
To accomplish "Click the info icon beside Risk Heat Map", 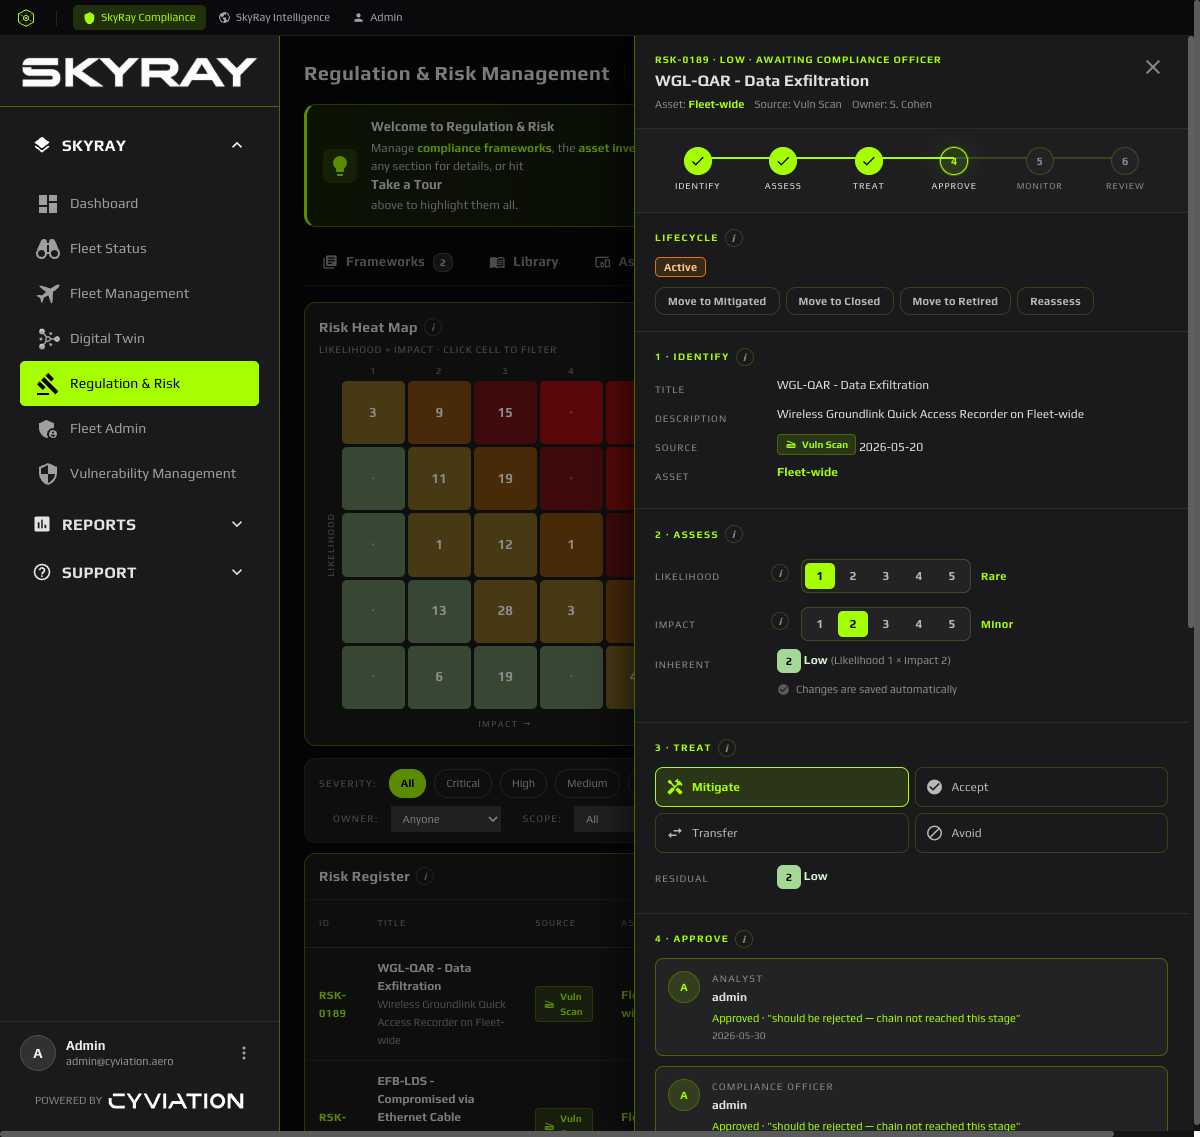I will 433,327.
